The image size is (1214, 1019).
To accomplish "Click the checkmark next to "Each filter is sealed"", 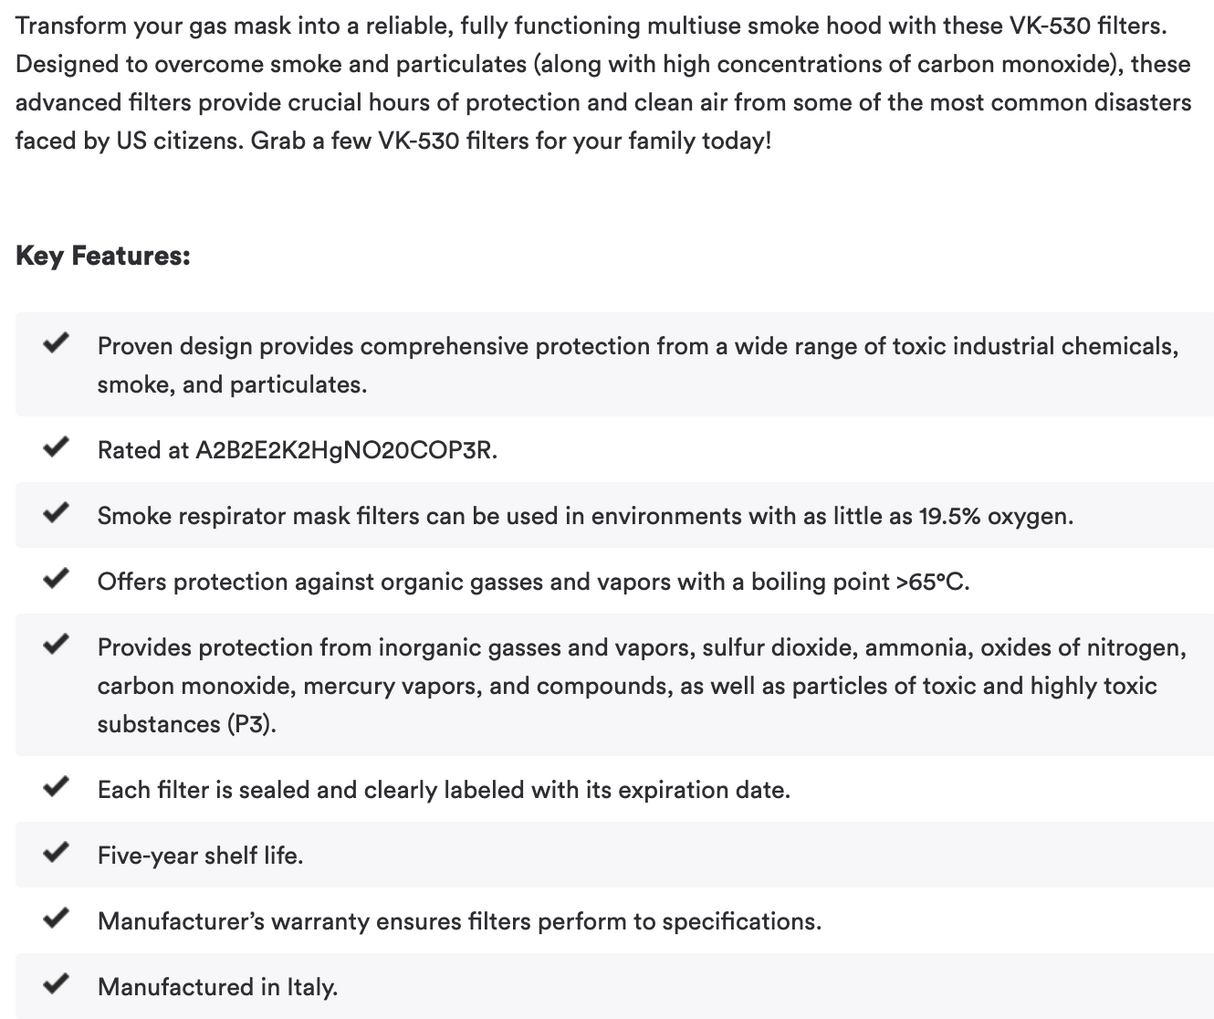I will coord(55,788).
